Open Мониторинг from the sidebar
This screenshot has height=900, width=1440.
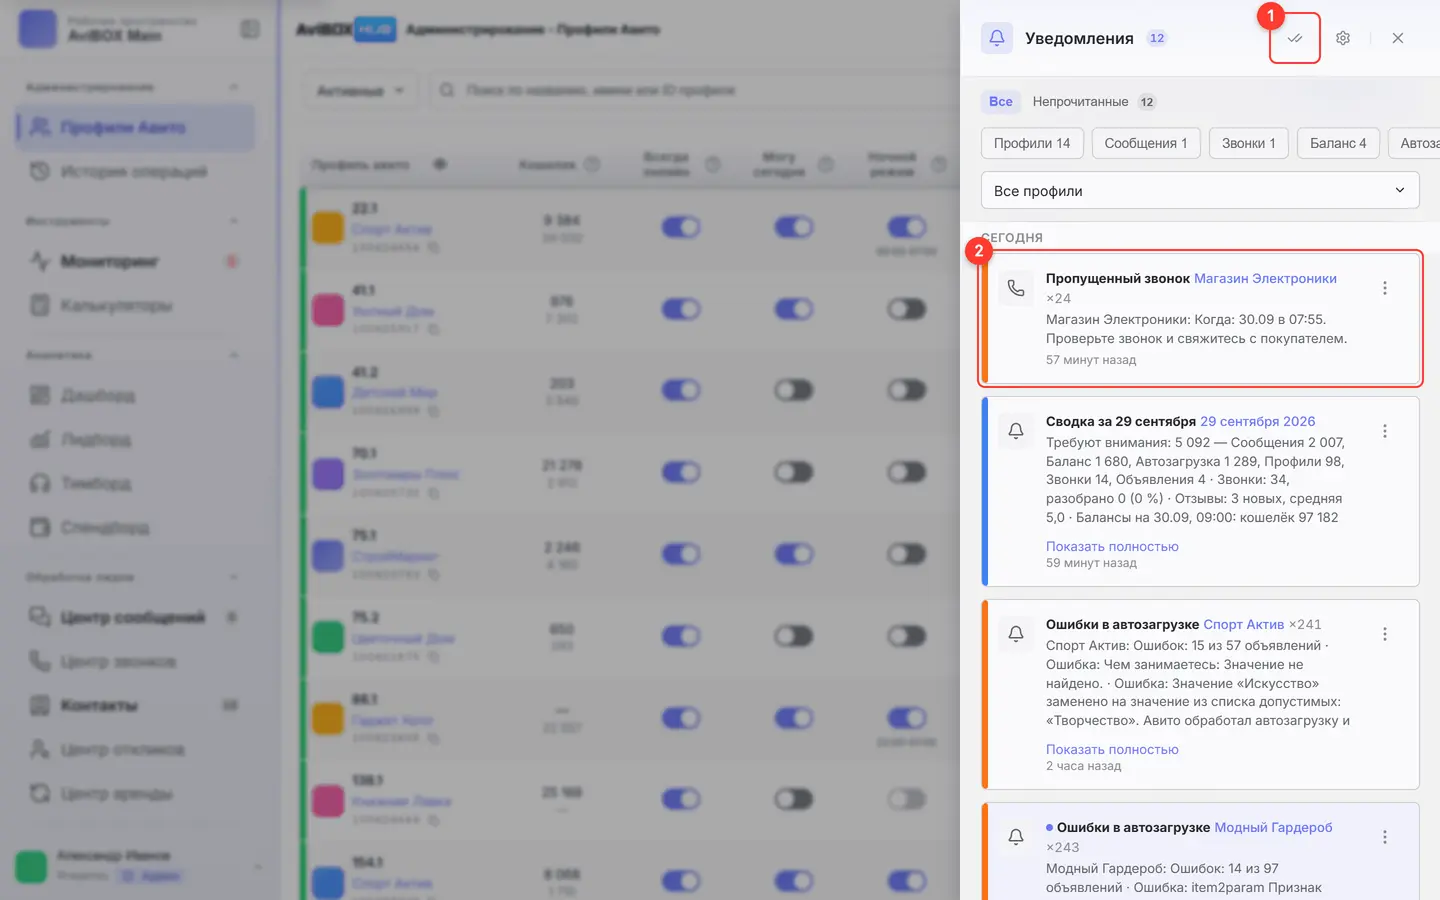[135, 261]
